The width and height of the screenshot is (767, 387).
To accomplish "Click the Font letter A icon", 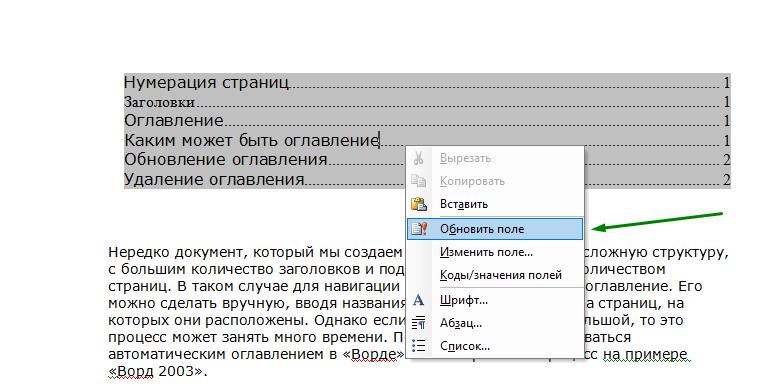I will [x=418, y=300].
